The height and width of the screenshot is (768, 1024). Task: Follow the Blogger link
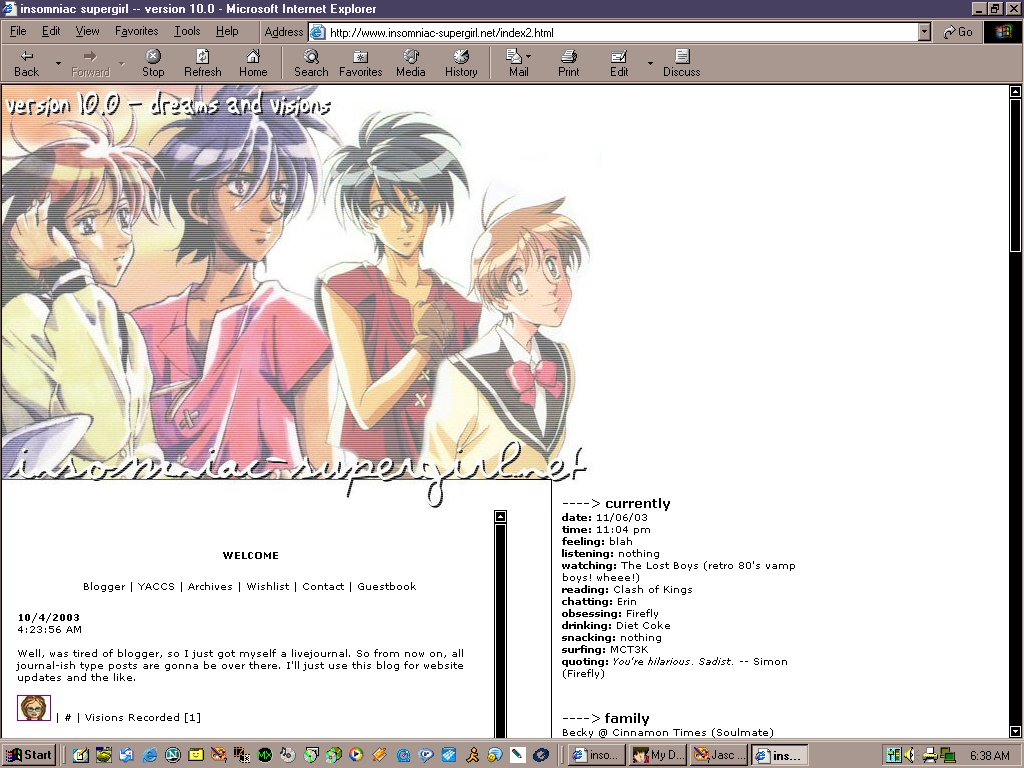pyautogui.click(x=104, y=586)
